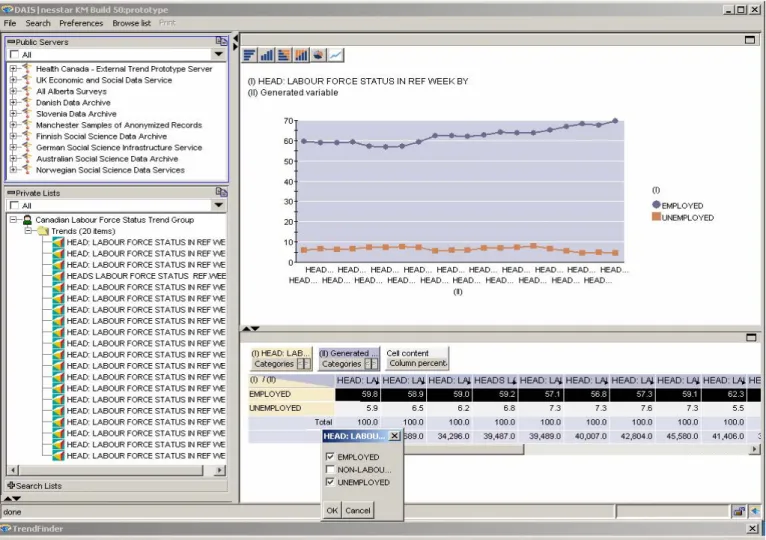Screen dimensions: 766x540
Task: Open the Public Servers All dropdown
Action: pos(218,54)
